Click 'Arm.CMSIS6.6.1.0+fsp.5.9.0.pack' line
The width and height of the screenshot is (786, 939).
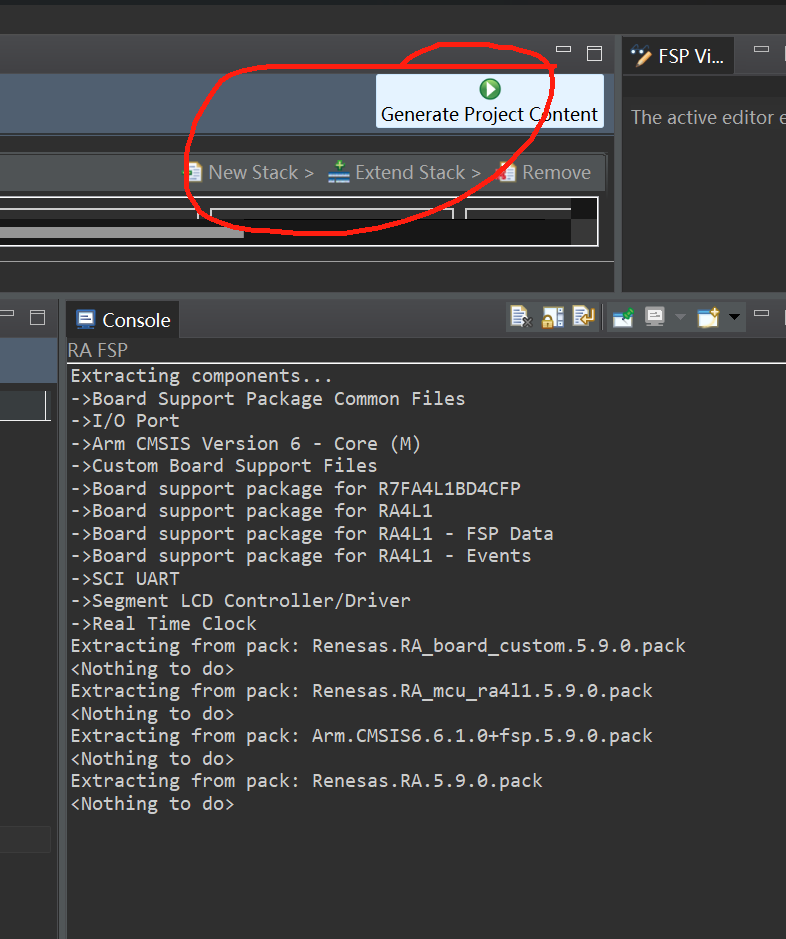pyautogui.click(x=362, y=735)
